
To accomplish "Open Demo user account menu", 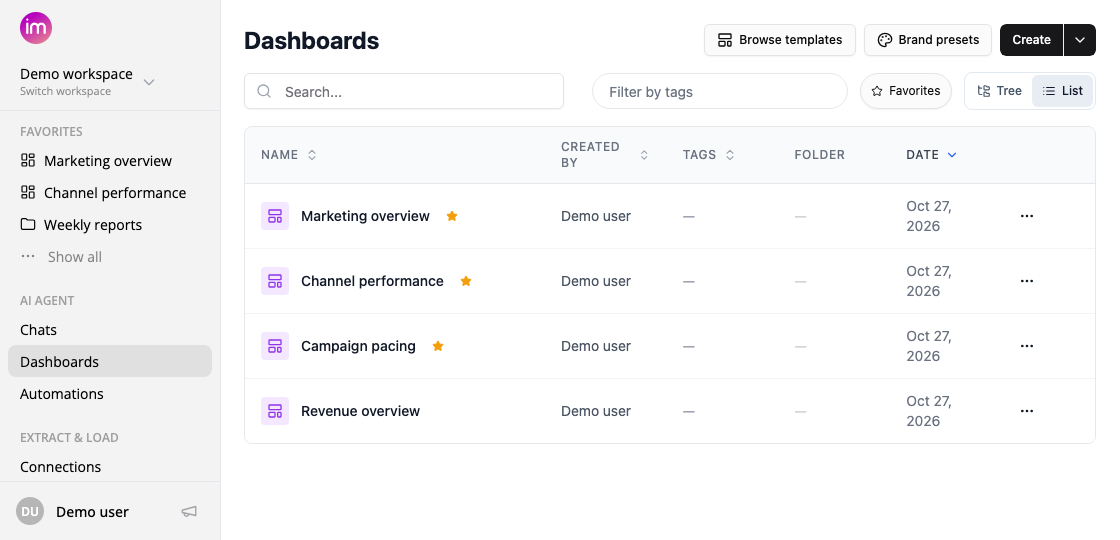I will click(93, 511).
